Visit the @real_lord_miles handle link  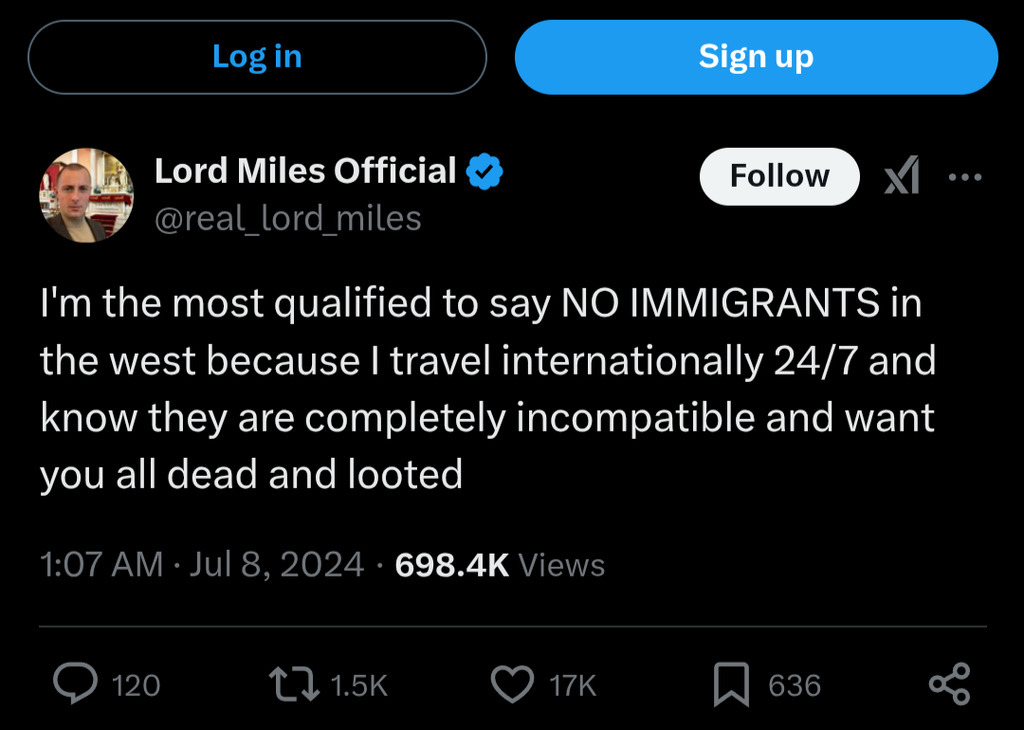pos(287,218)
